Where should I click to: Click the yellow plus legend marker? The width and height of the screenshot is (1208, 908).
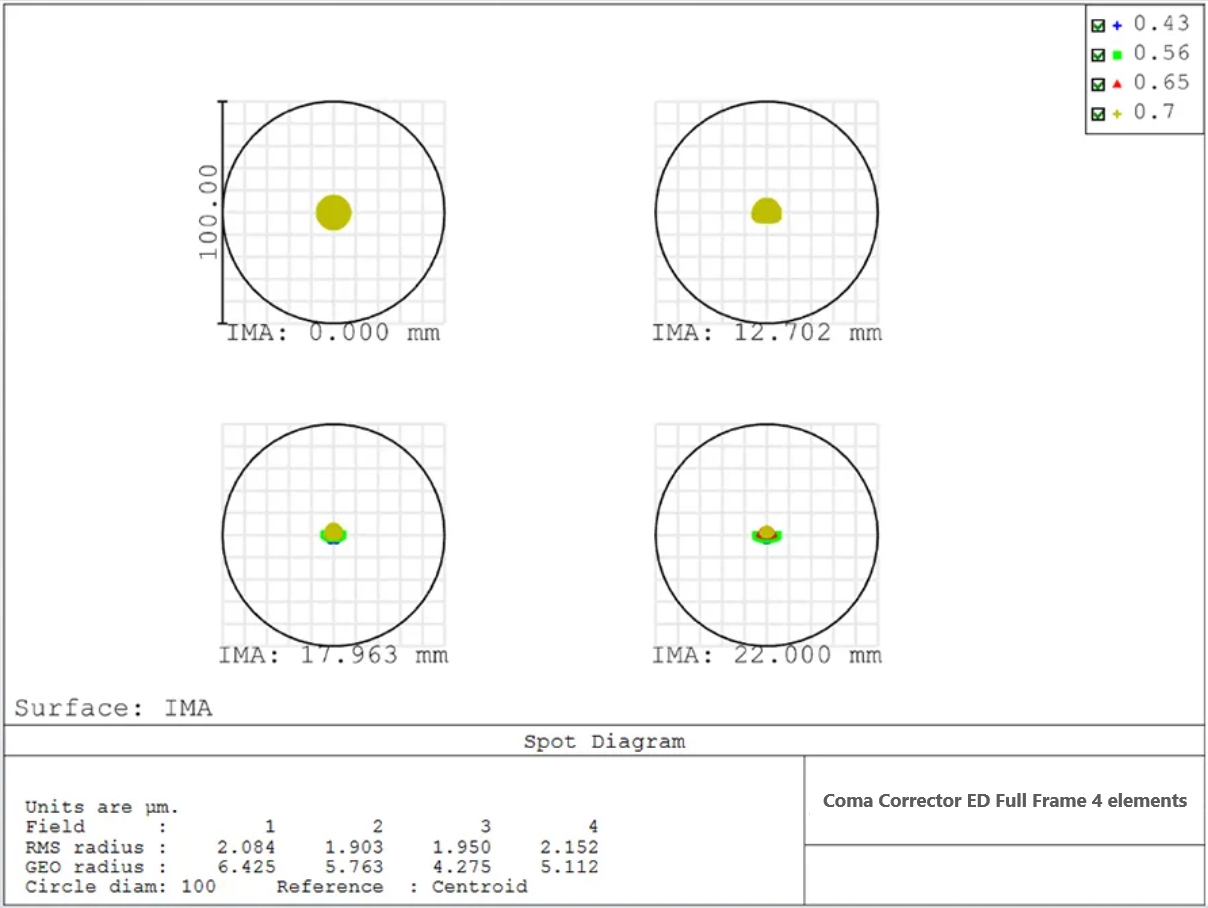tap(1117, 114)
